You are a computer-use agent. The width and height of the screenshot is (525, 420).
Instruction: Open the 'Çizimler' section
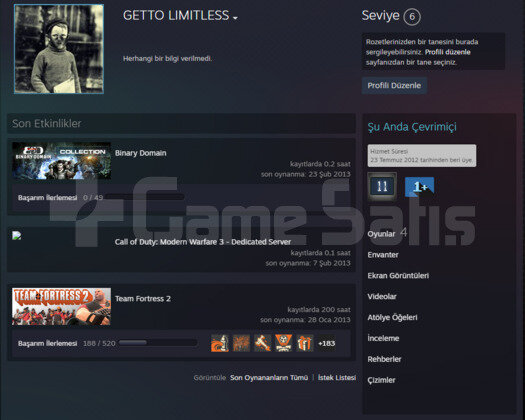[381, 380]
